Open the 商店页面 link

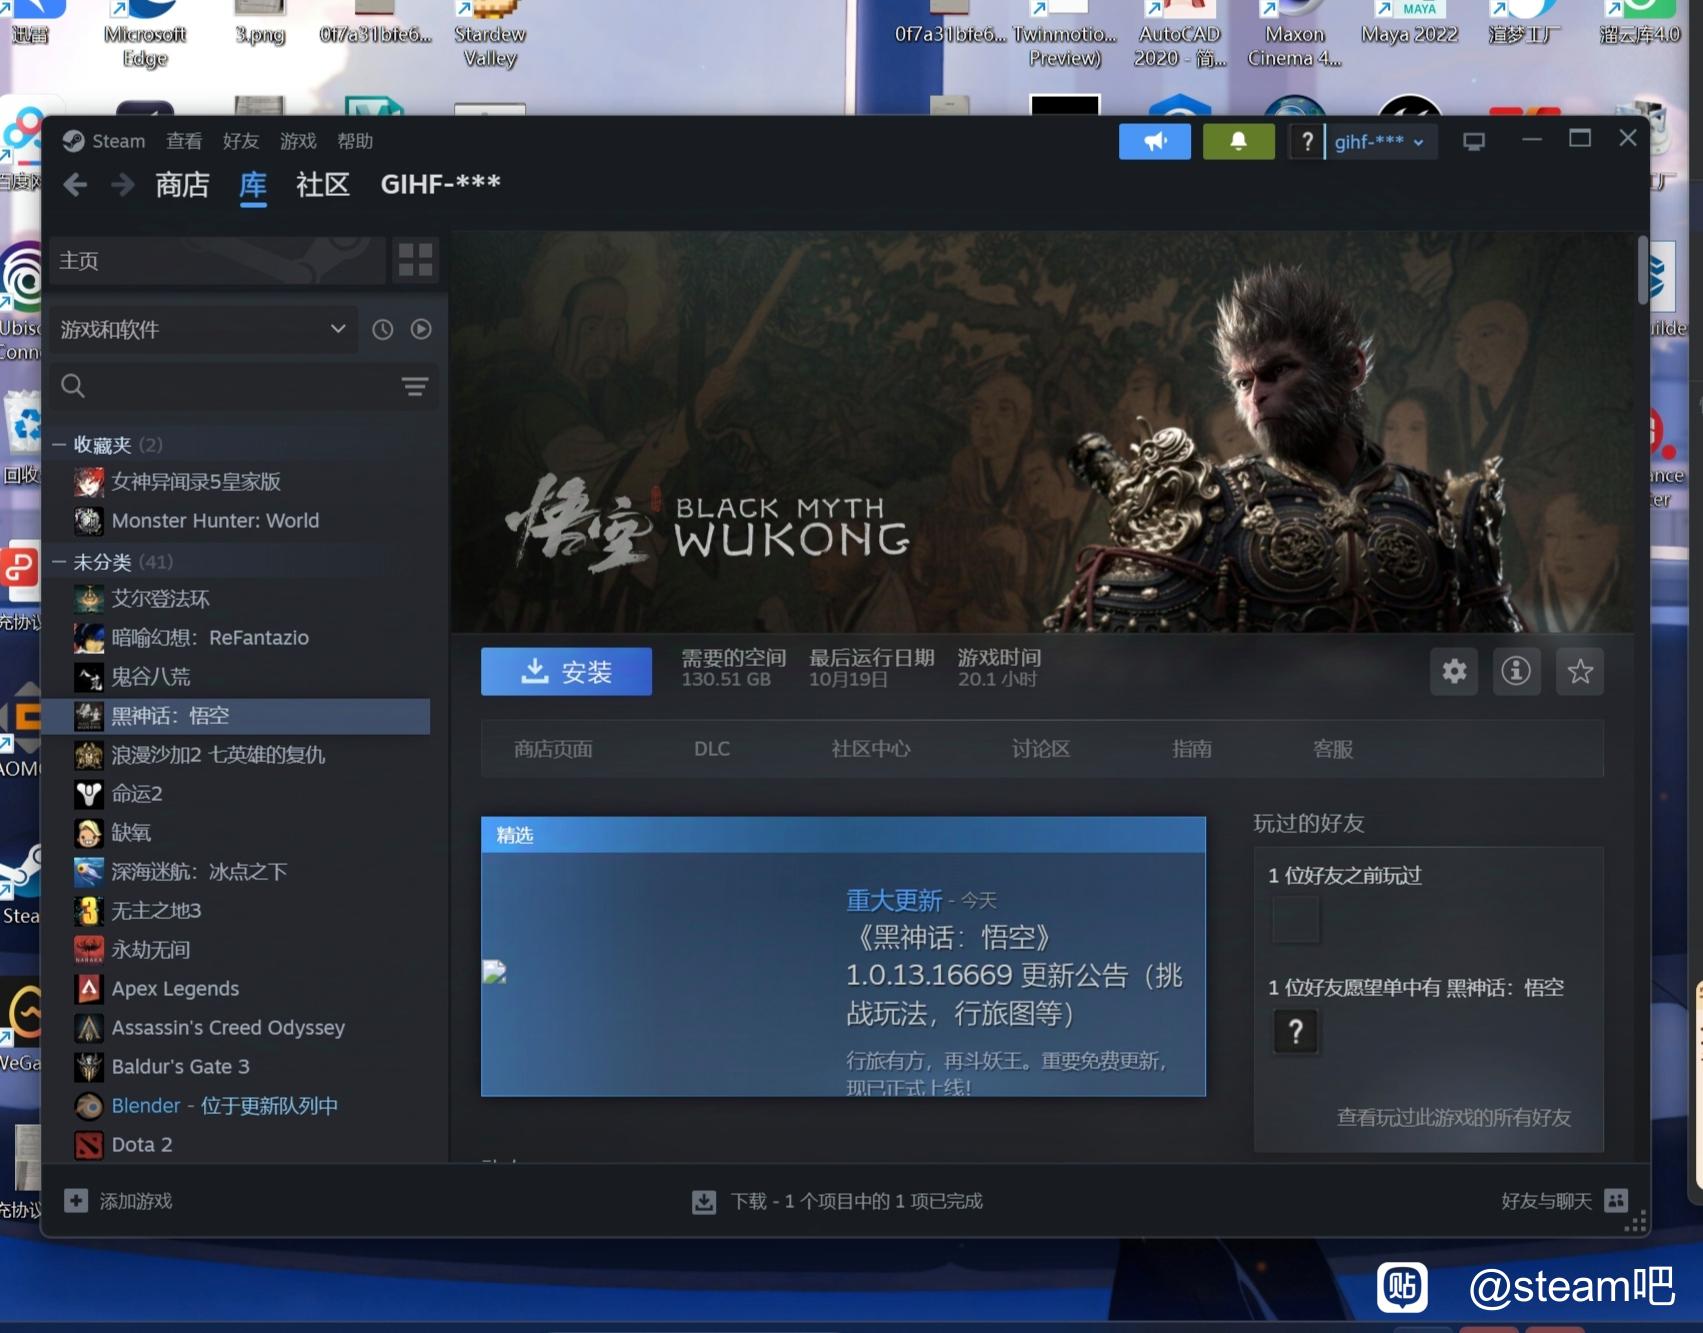[553, 749]
